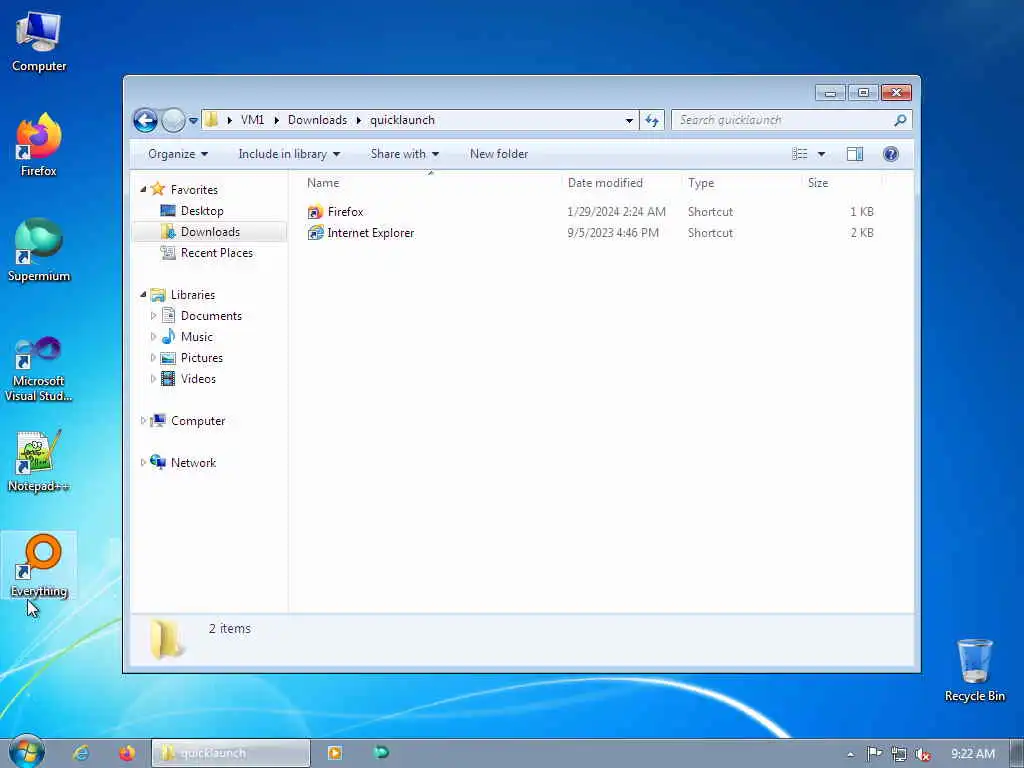Show hidden tray icons arrow
Viewport: 1024px width, 768px height.
point(850,754)
